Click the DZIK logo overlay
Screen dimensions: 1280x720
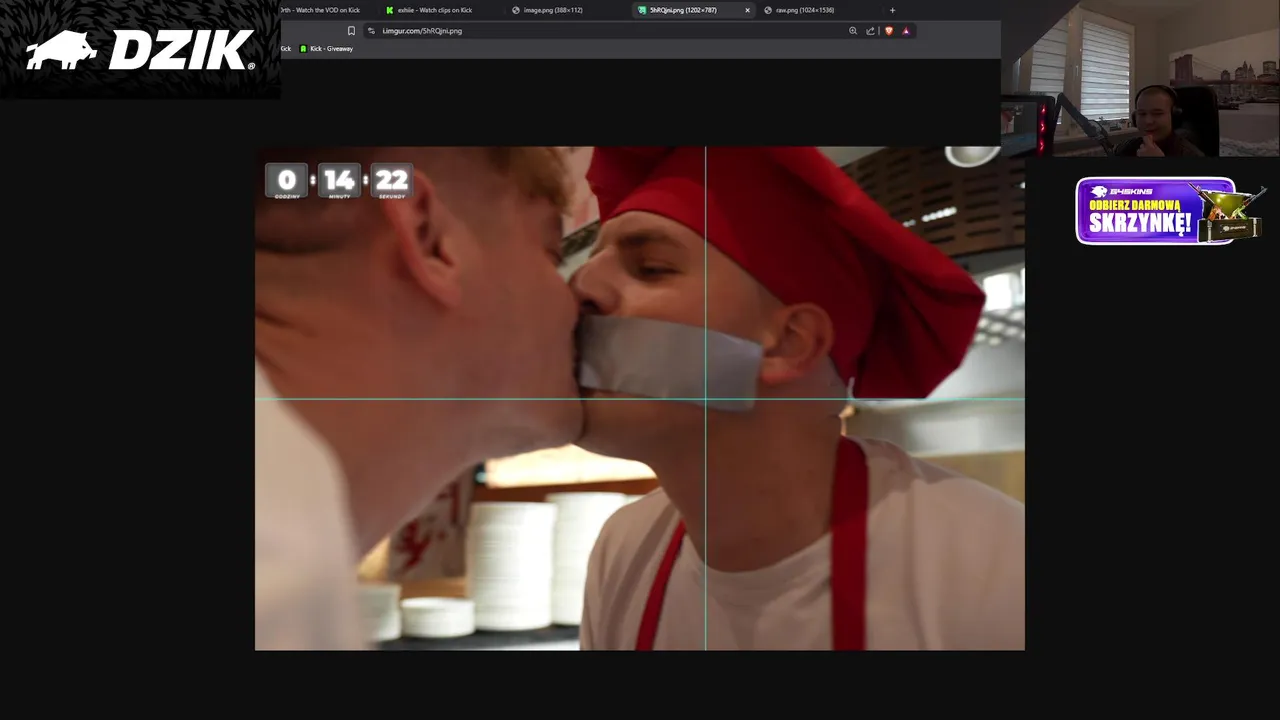click(x=140, y=50)
